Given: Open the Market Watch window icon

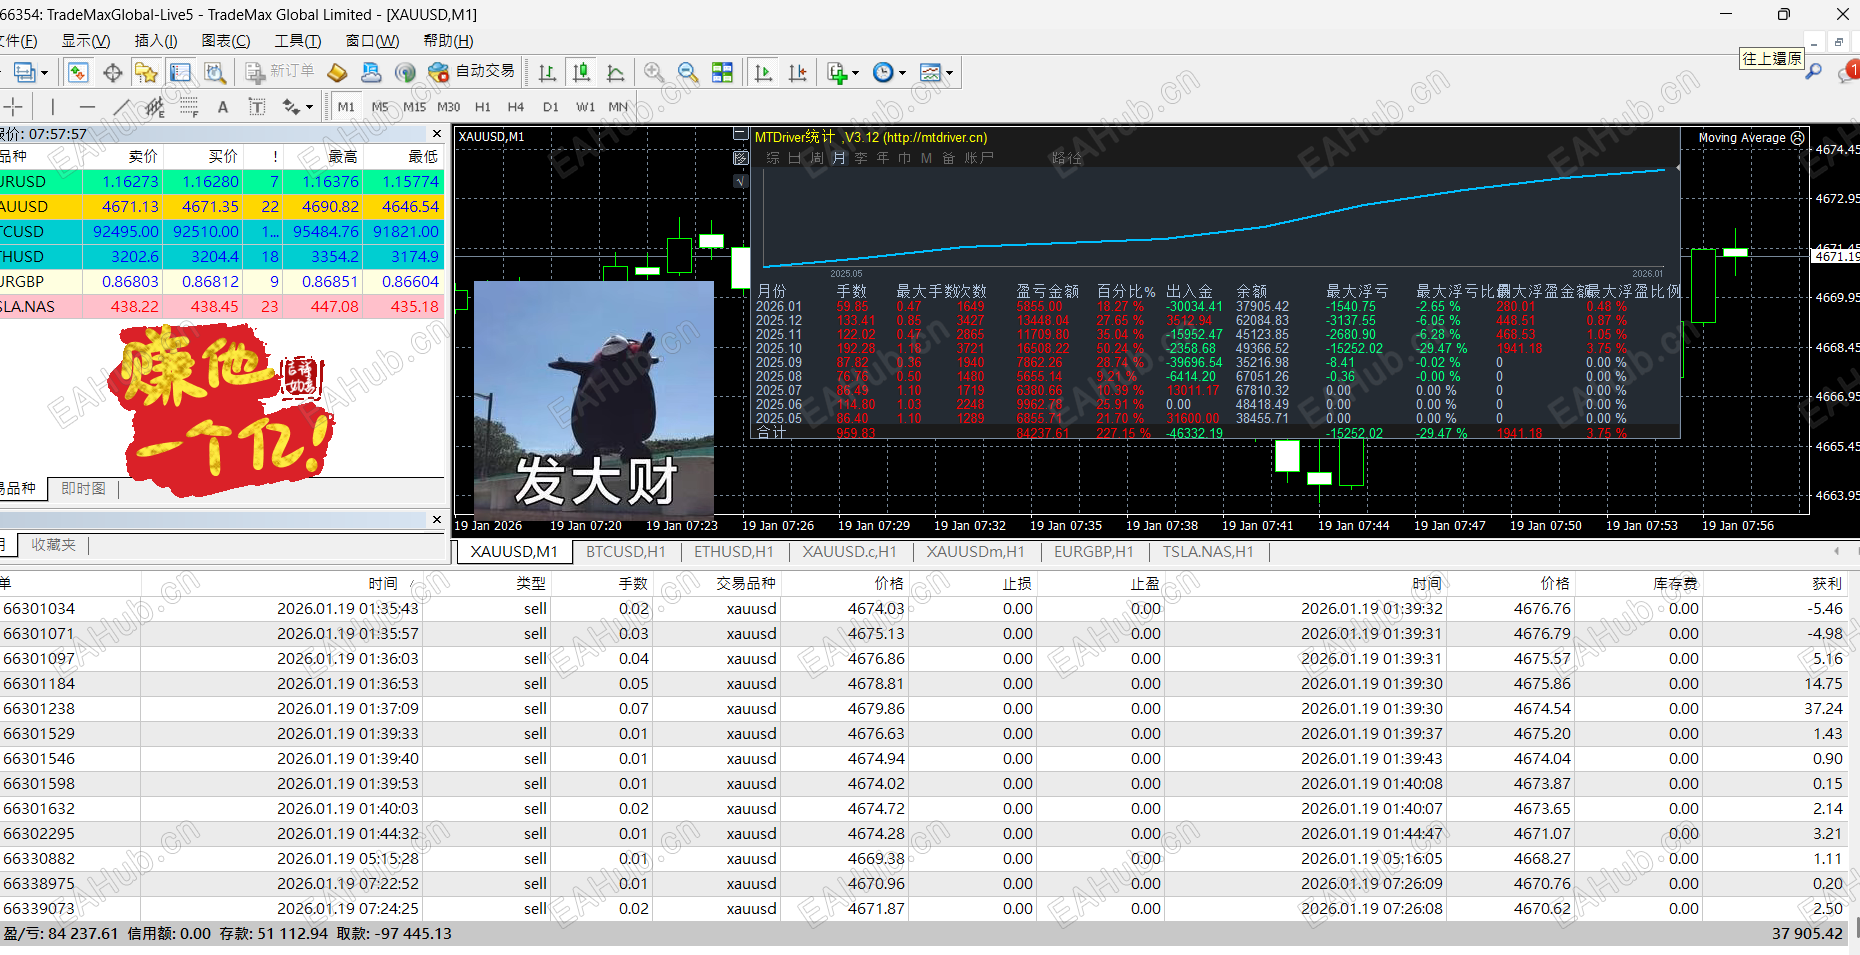Looking at the screenshot, I should [78, 72].
